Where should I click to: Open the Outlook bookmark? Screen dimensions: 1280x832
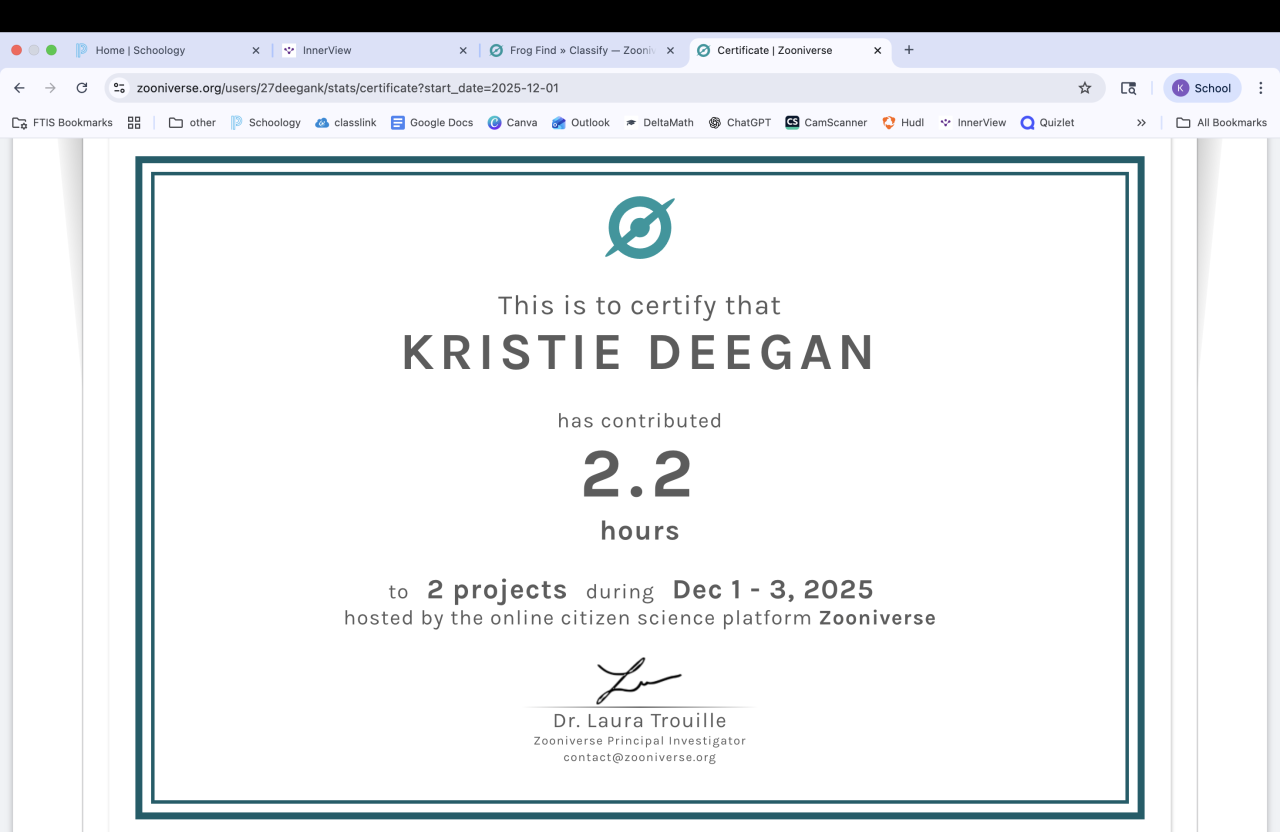click(x=580, y=122)
